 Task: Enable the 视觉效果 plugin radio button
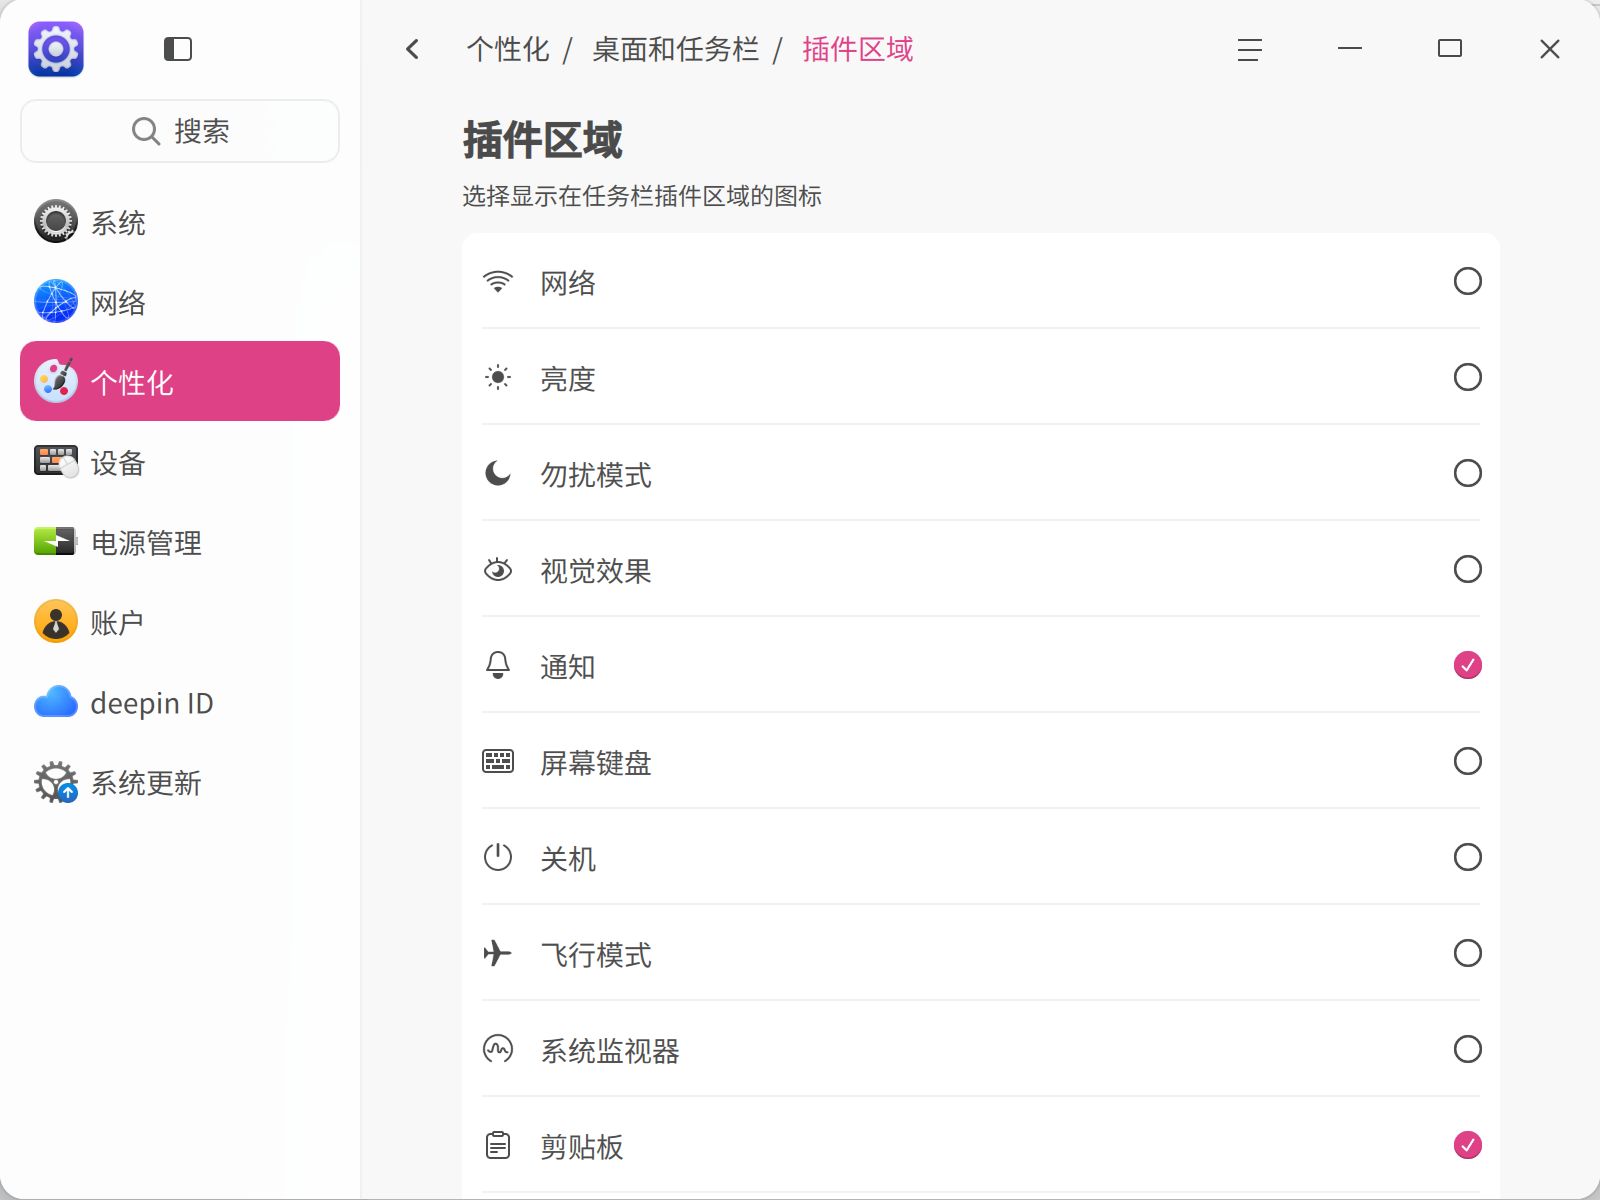point(1467,569)
